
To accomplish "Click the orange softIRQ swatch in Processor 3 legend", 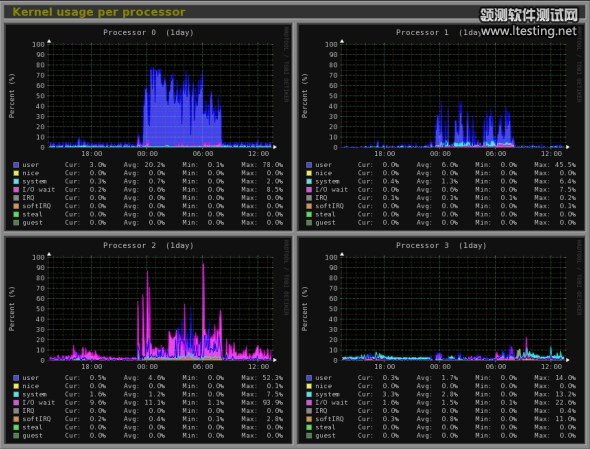I will 309,419.
